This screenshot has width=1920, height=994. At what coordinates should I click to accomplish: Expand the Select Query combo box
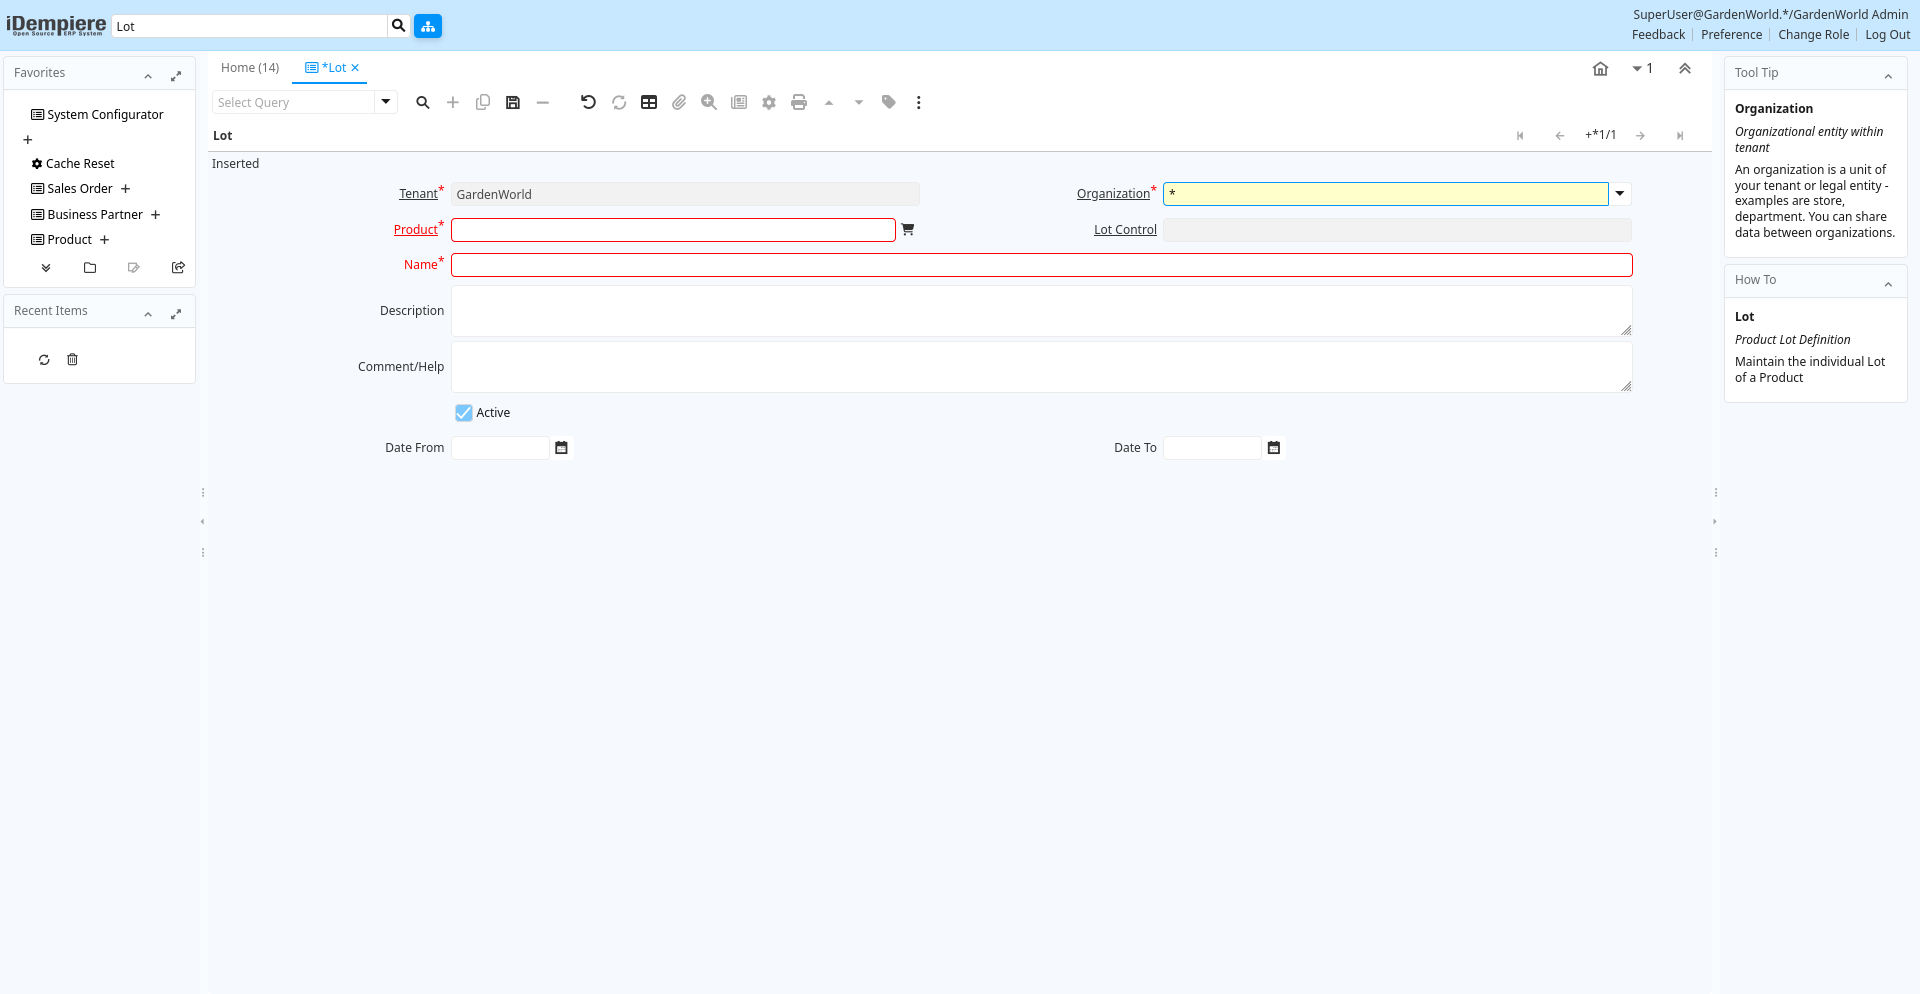pyautogui.click(x=386, y=102)
